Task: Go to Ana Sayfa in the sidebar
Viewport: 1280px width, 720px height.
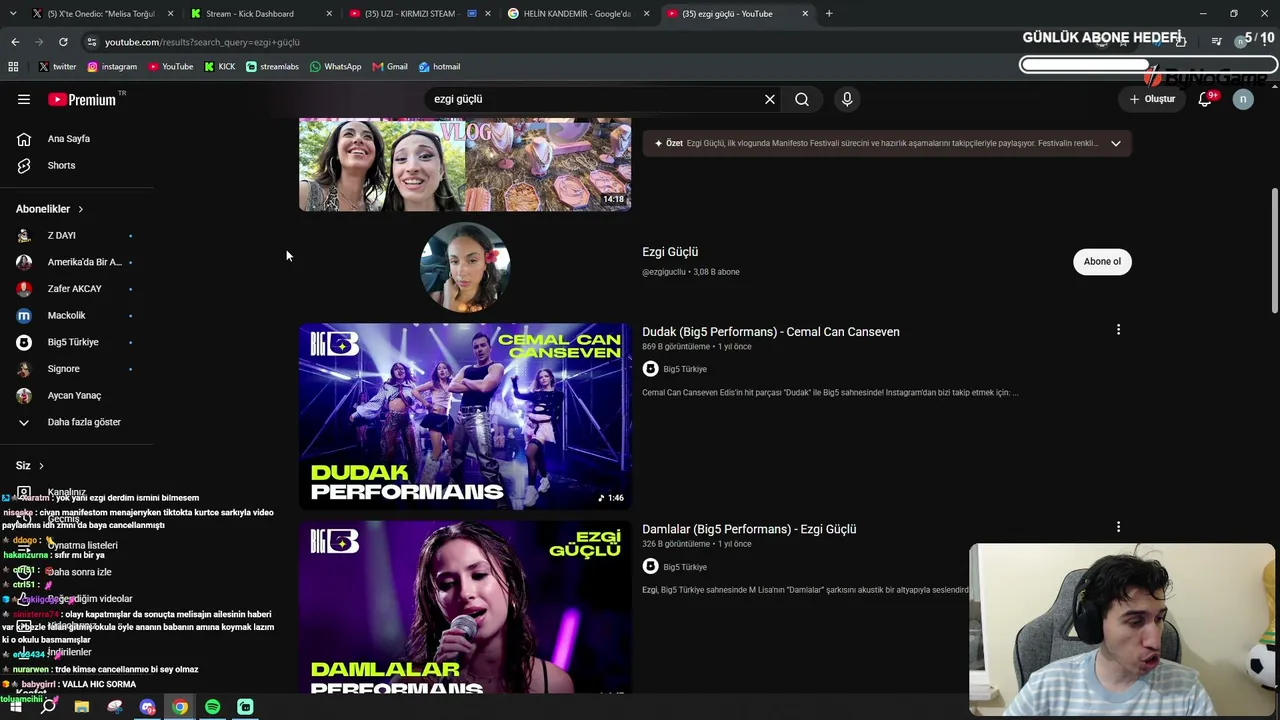Action: point(68,139)
